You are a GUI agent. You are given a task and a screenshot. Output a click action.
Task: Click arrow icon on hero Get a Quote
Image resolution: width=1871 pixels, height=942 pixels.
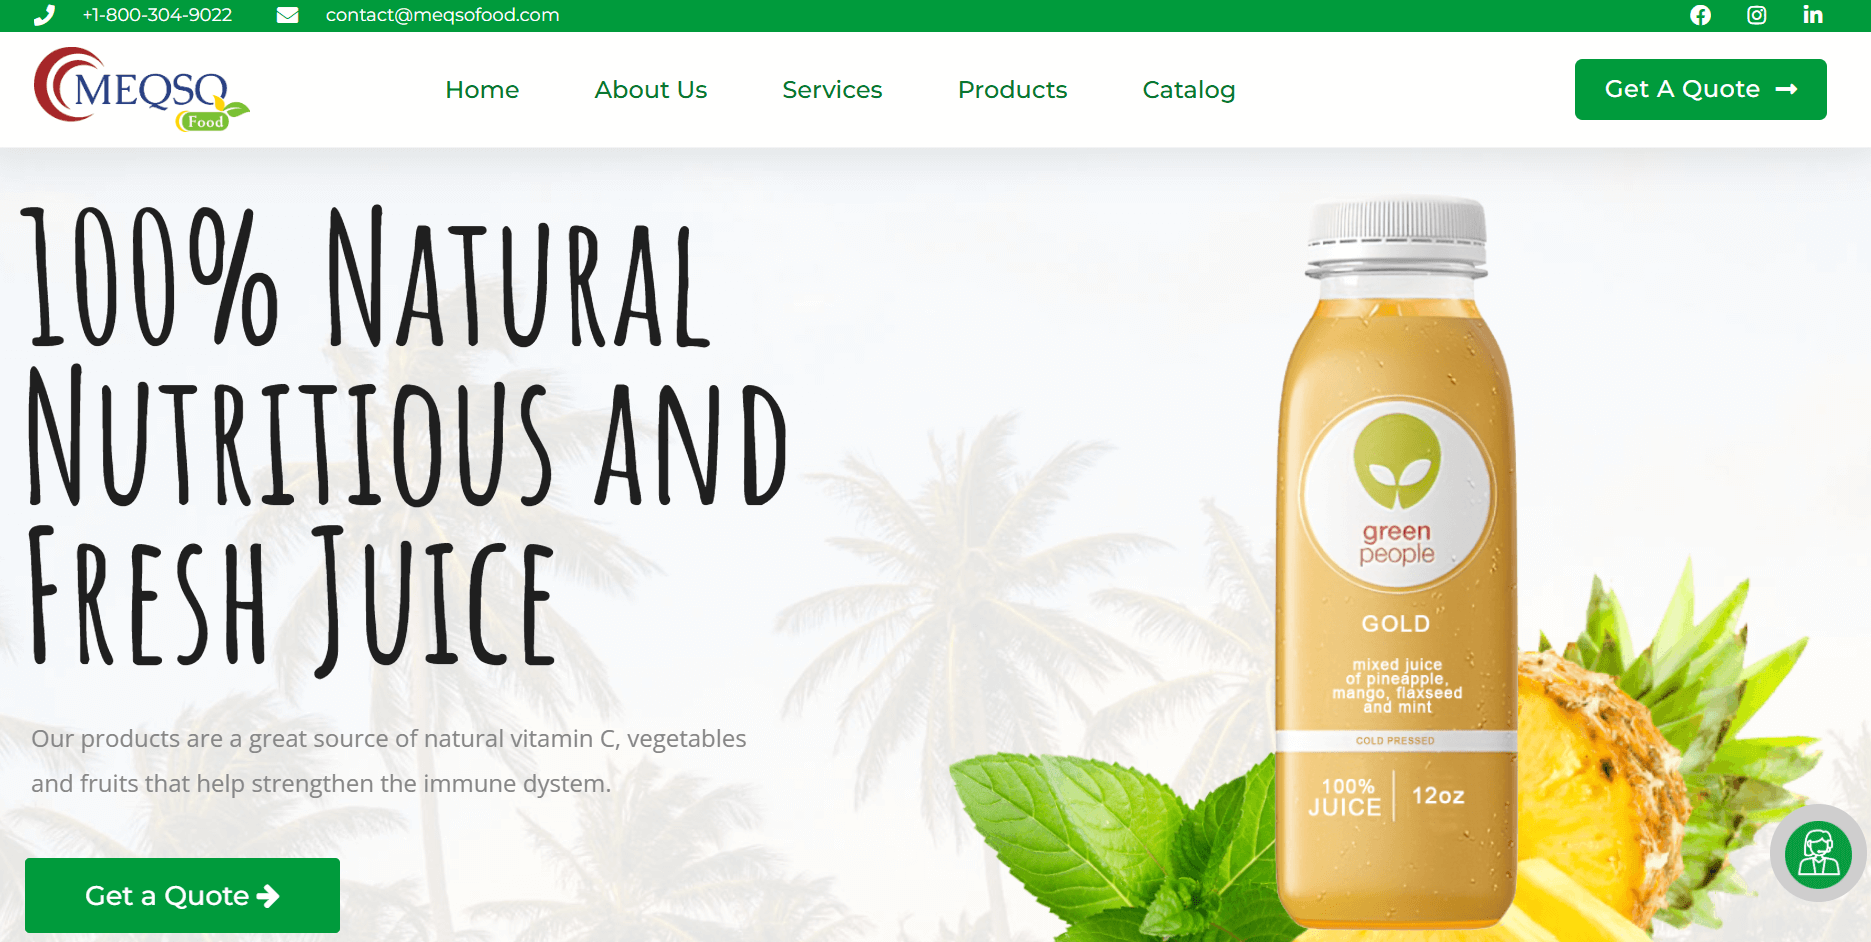[x=268, y=896]
